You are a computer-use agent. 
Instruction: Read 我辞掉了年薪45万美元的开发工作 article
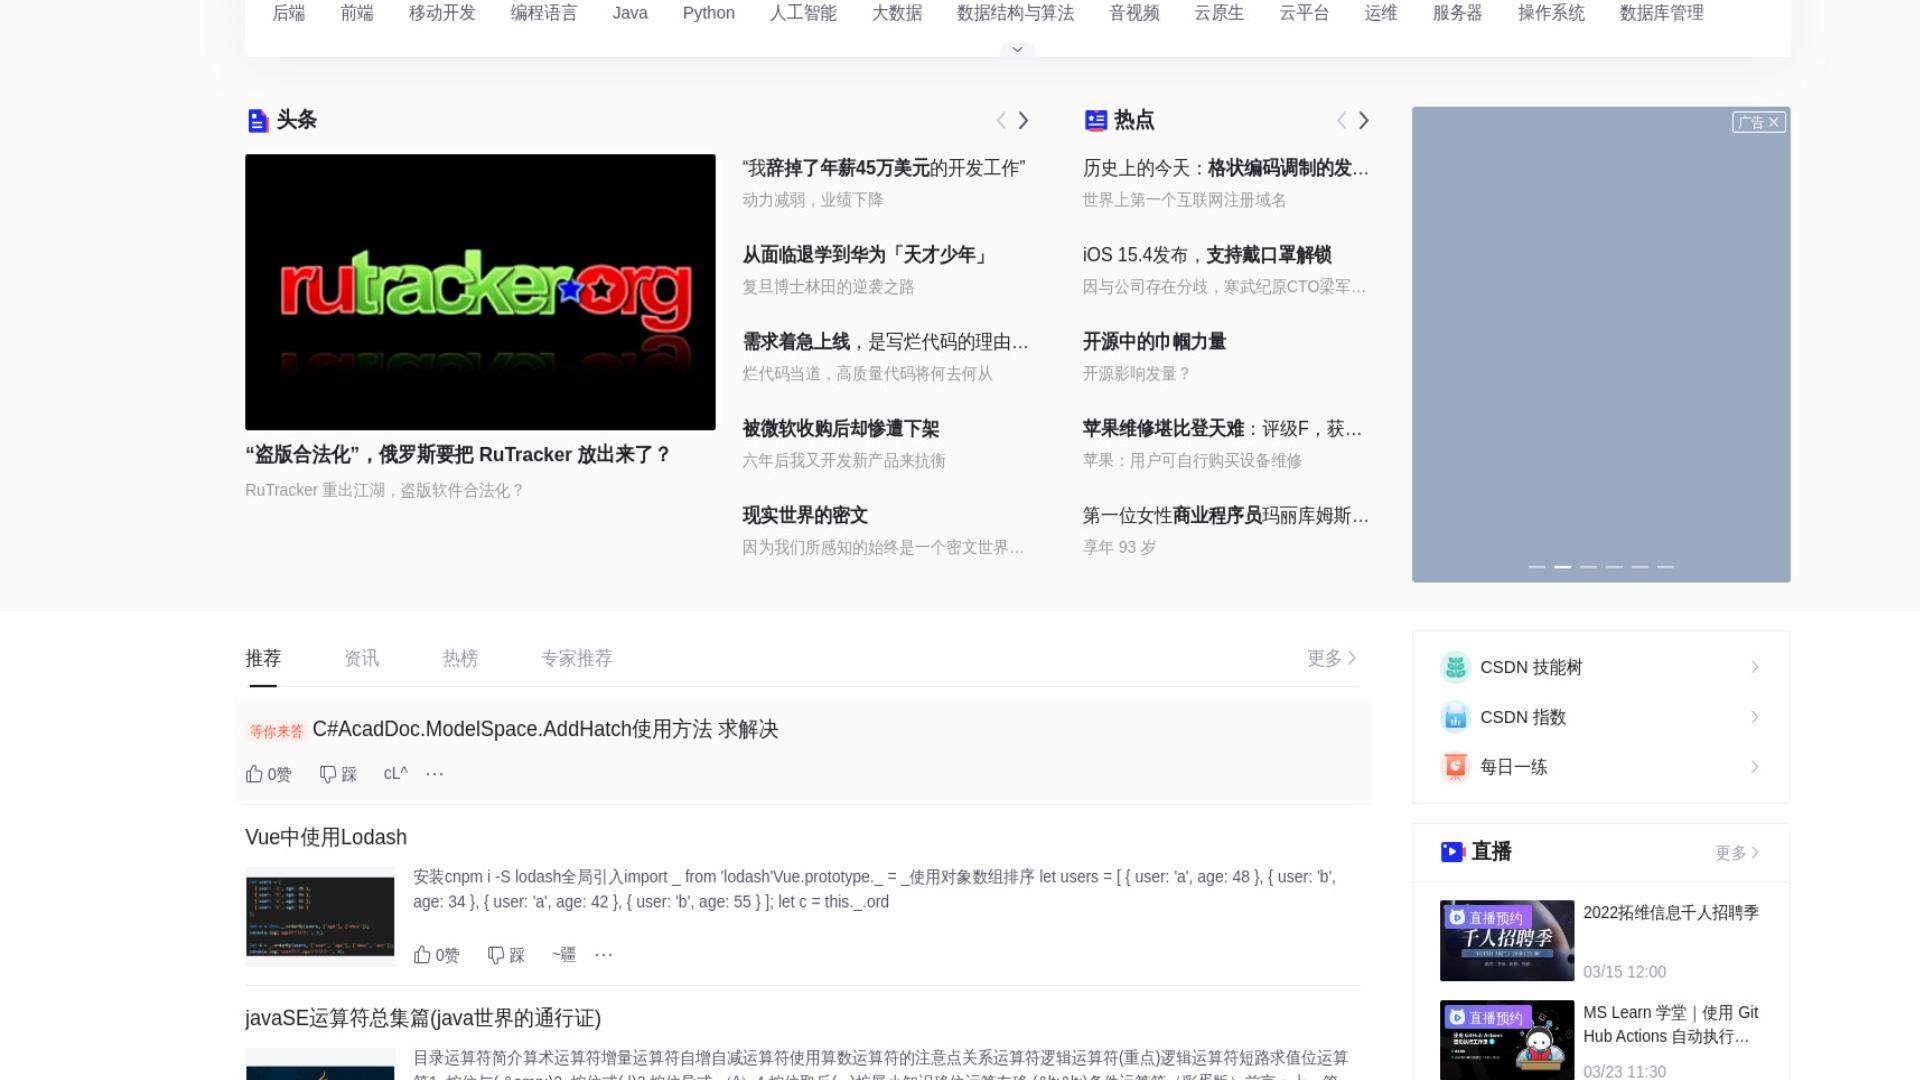884,168
